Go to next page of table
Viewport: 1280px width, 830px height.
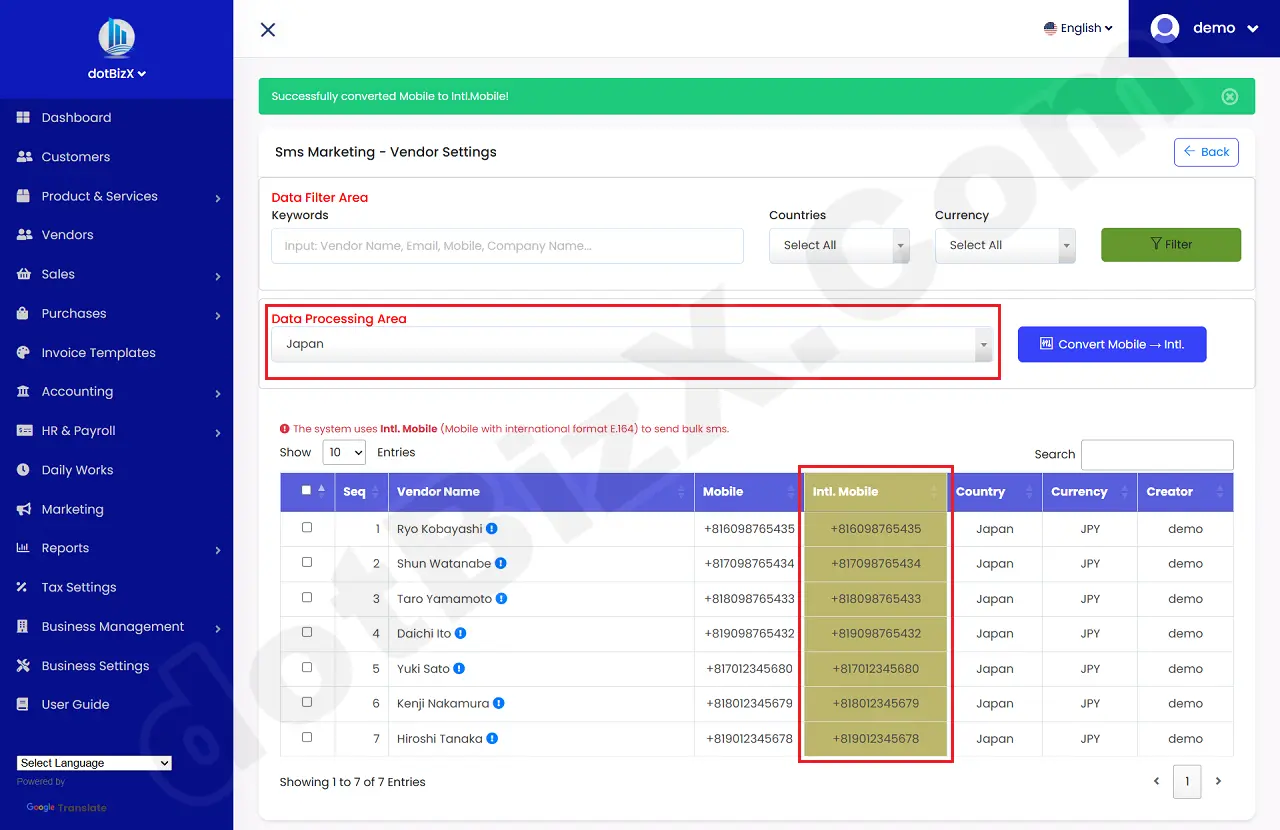tap(1218, 782)
